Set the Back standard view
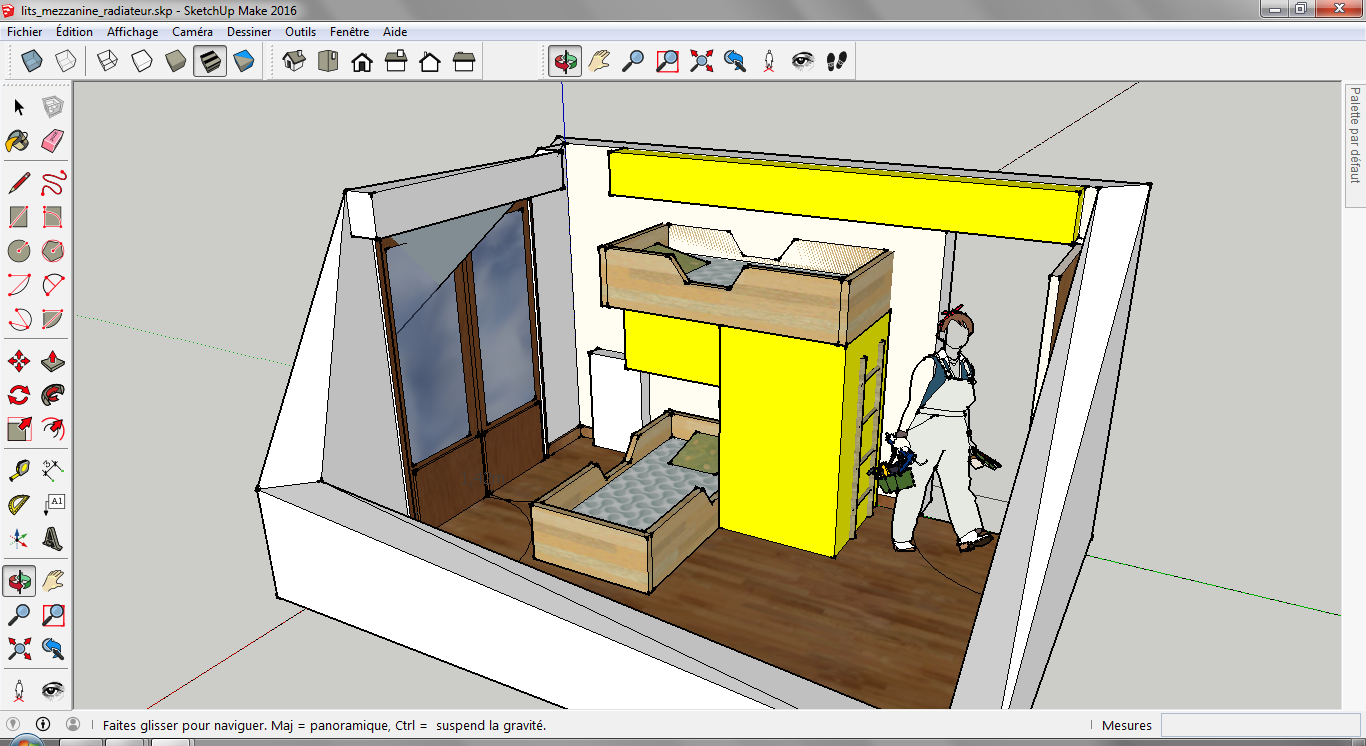 [430, 62]
